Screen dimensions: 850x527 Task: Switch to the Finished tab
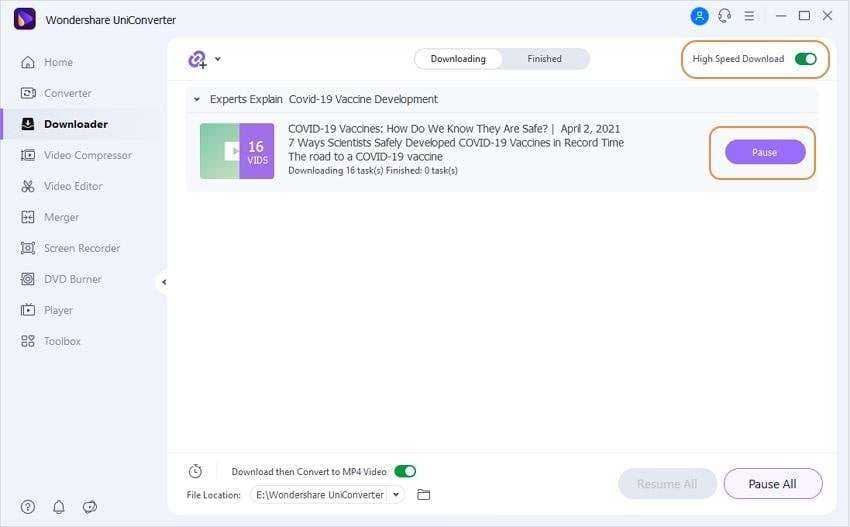pyautogui.click(x=544, y=59)
